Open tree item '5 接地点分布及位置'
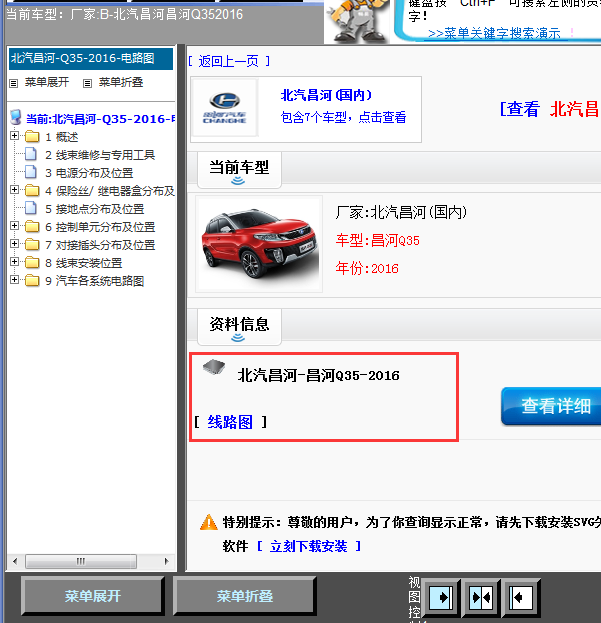This screenshot has width=601, height=623. (x=95, y=209)
